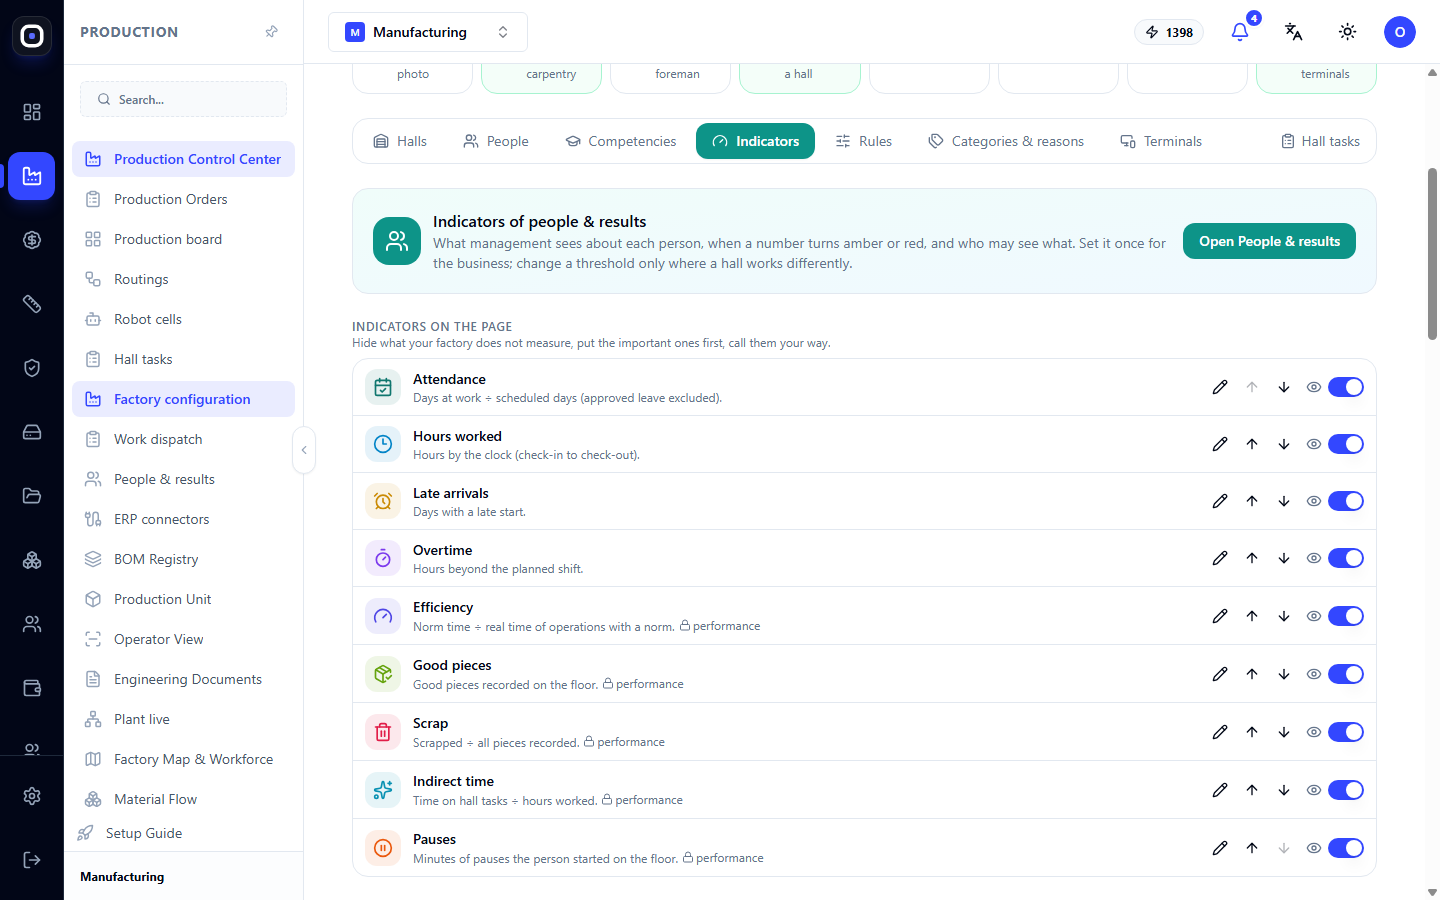
Task: Move Hours worked indicator up
Action: tap(1252, 444)
